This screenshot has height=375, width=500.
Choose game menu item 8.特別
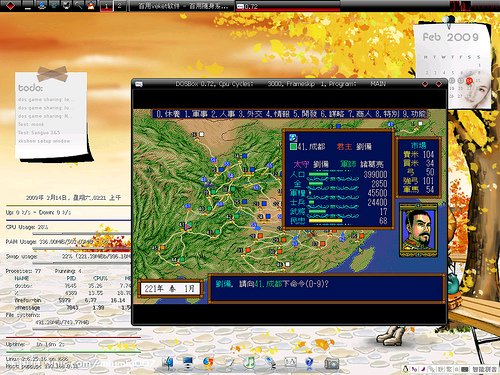(387, 114)
